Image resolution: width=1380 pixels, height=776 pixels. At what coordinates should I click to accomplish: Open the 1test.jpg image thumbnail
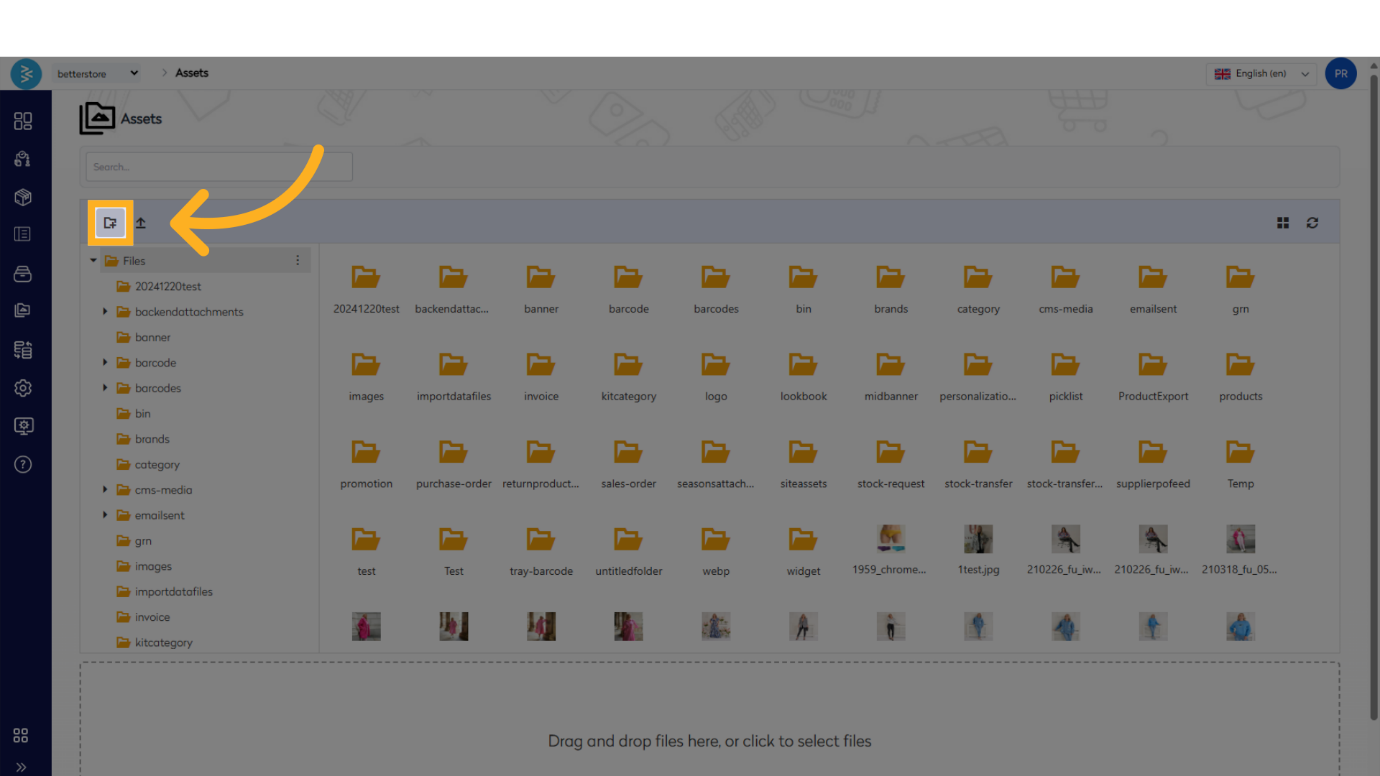(978, 540)
